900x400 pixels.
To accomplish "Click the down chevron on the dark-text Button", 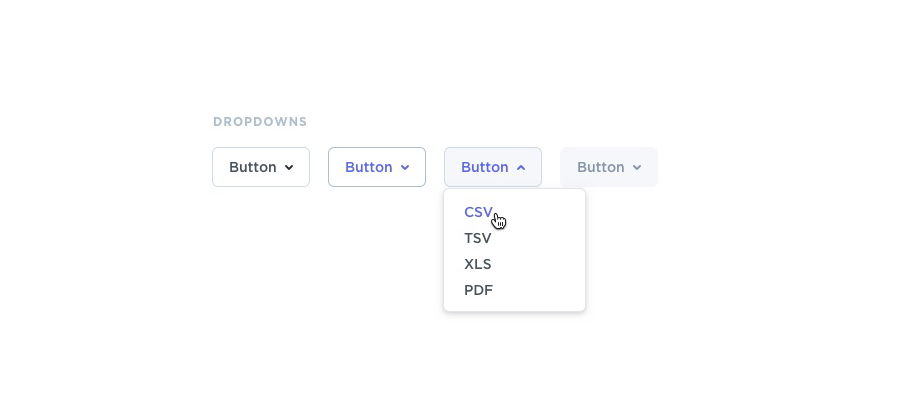I will point(289,168).
